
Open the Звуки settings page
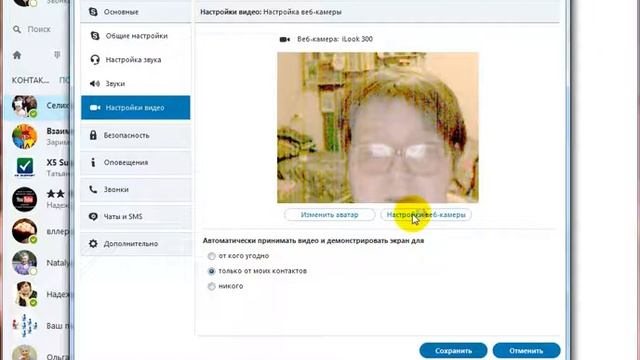pyautogui.click(x=136, y=84)
